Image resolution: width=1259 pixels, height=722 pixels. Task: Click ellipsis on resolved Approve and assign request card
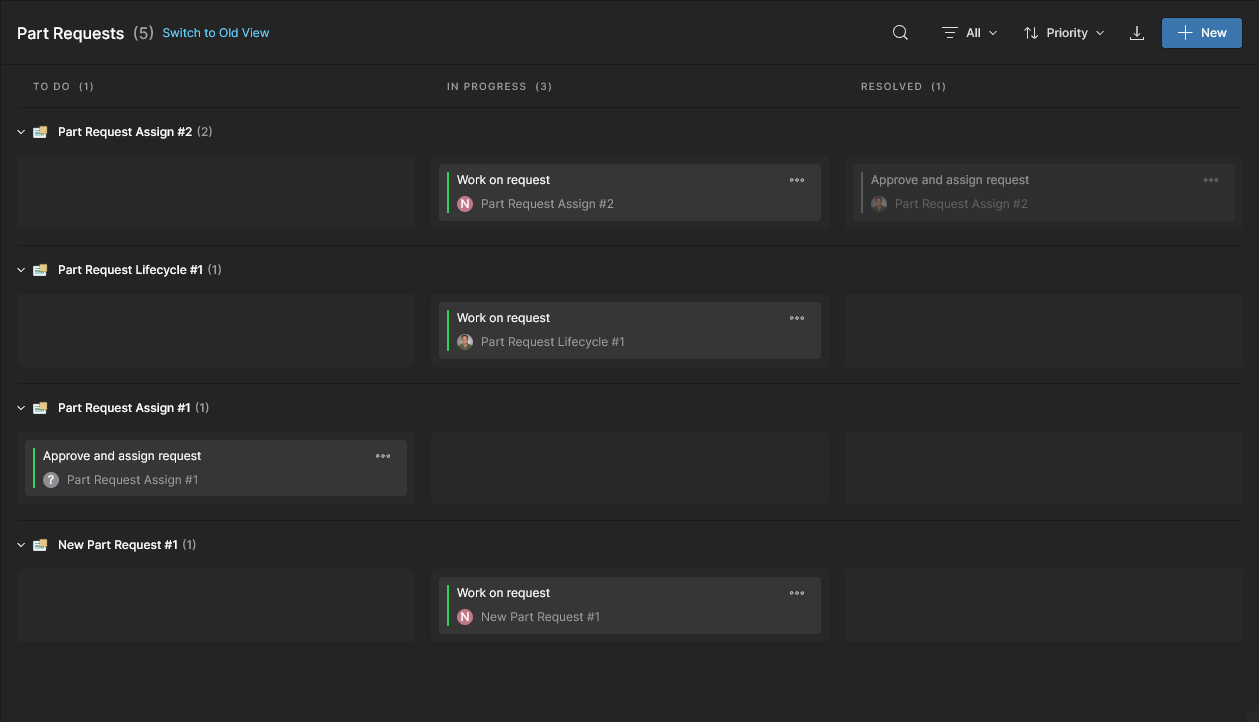pyautogui.click(x=1211, y=180)
